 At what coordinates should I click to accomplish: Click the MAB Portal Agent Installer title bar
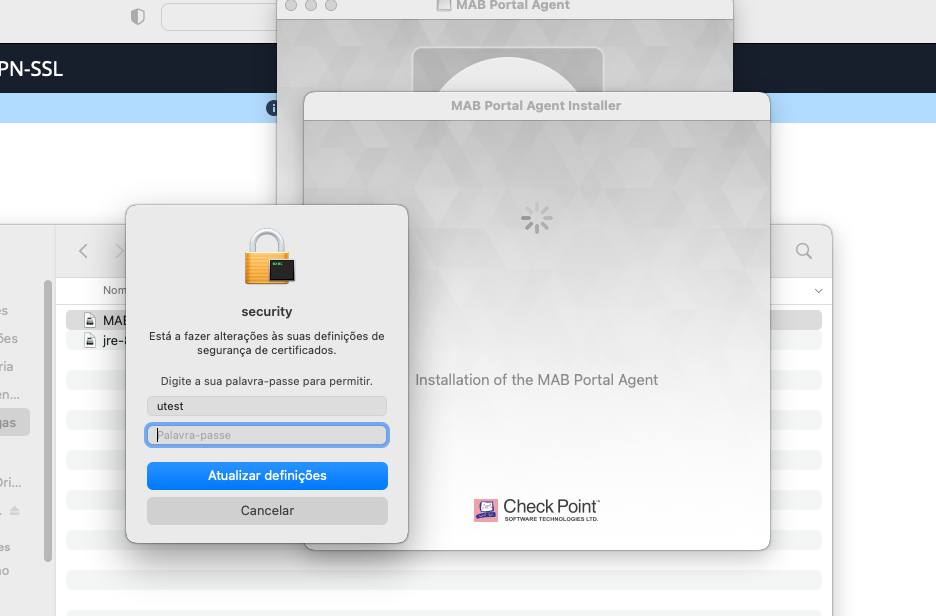coord(537,106)
